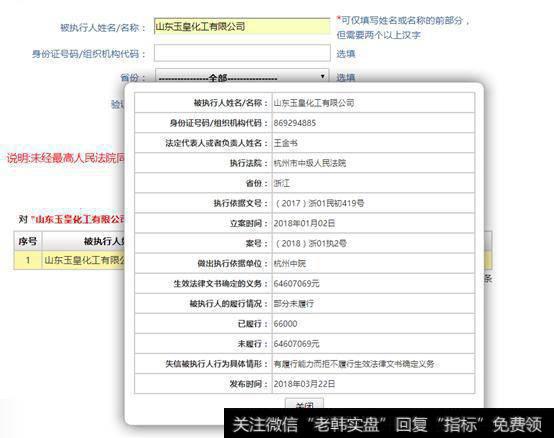Screen dimensions: 554x438
Task: Click the 被执行人姓名/名称 input field
Action: tap(242, 26)
